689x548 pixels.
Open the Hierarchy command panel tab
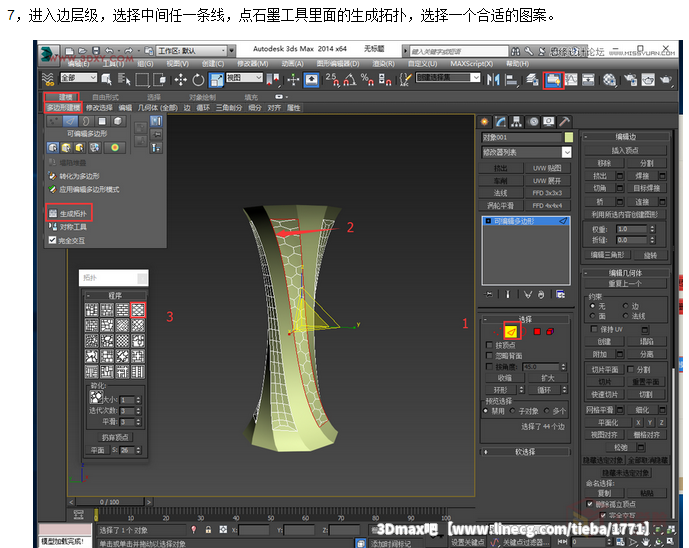(517, 122)
